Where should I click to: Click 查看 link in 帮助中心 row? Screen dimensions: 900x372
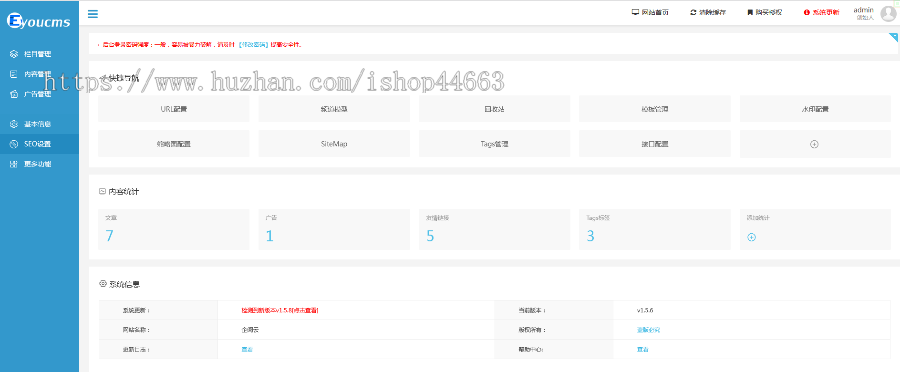pos(642,349)
